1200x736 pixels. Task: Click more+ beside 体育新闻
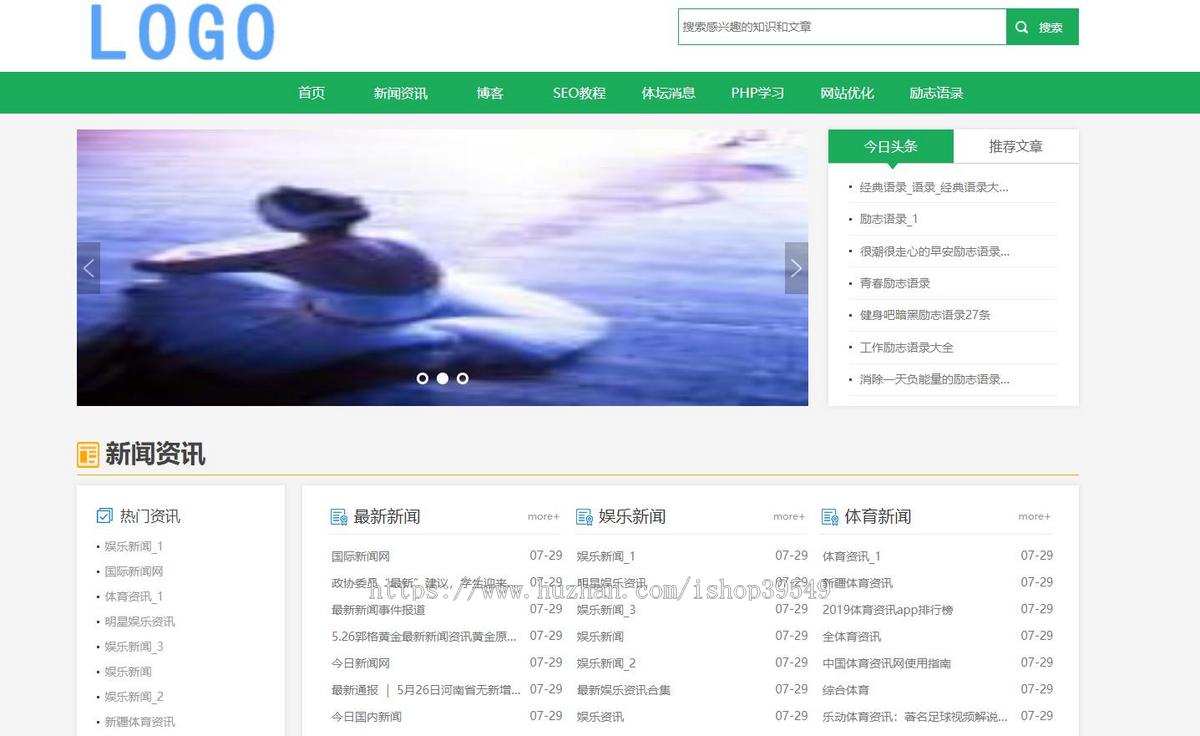[1034, 517]
